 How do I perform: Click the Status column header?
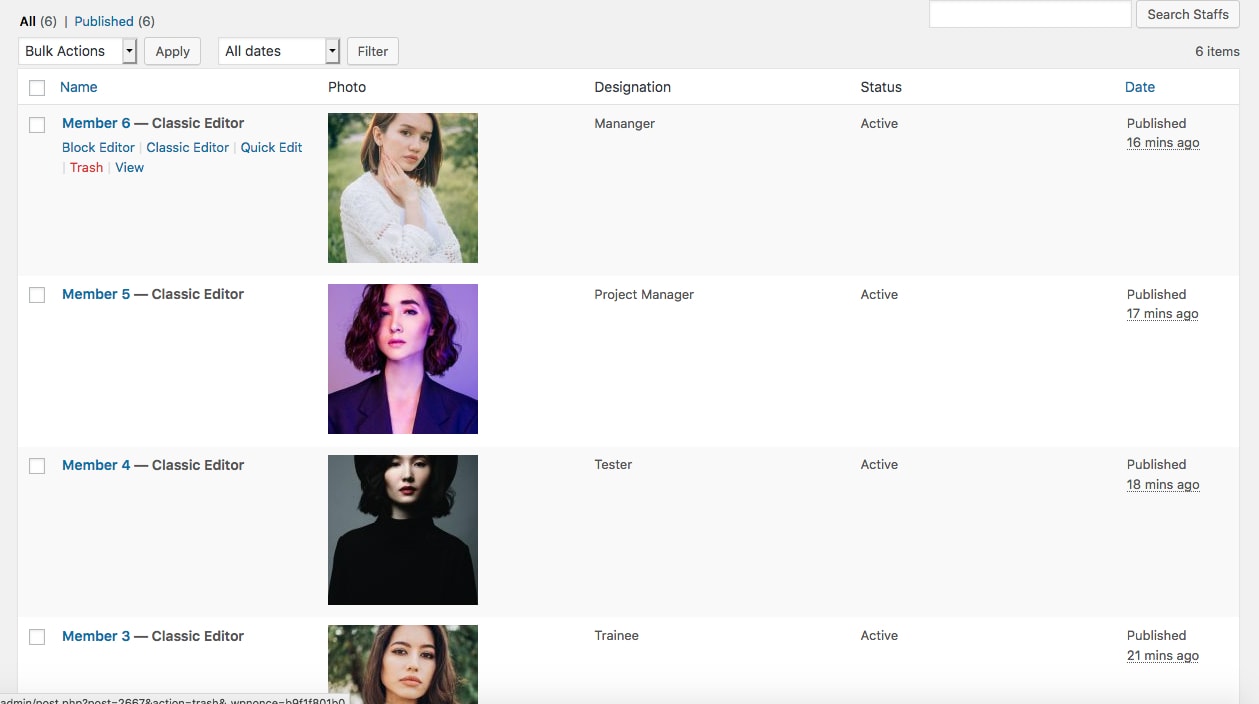pos(881,87)
